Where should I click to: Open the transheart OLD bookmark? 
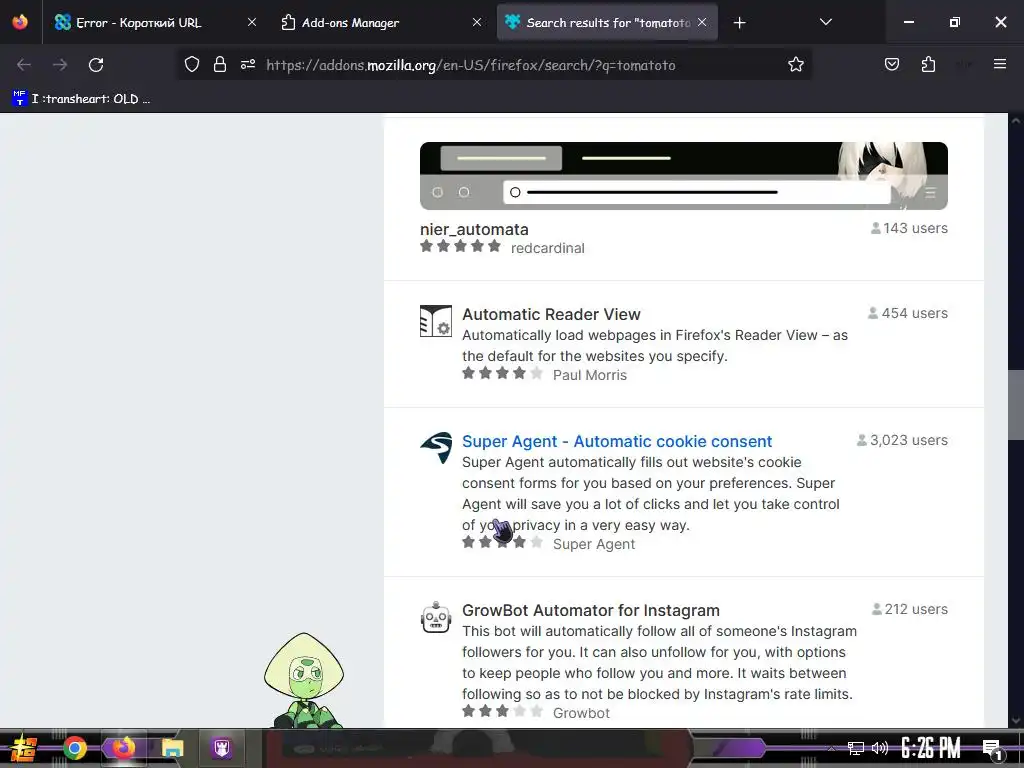[x=82, y=99]
